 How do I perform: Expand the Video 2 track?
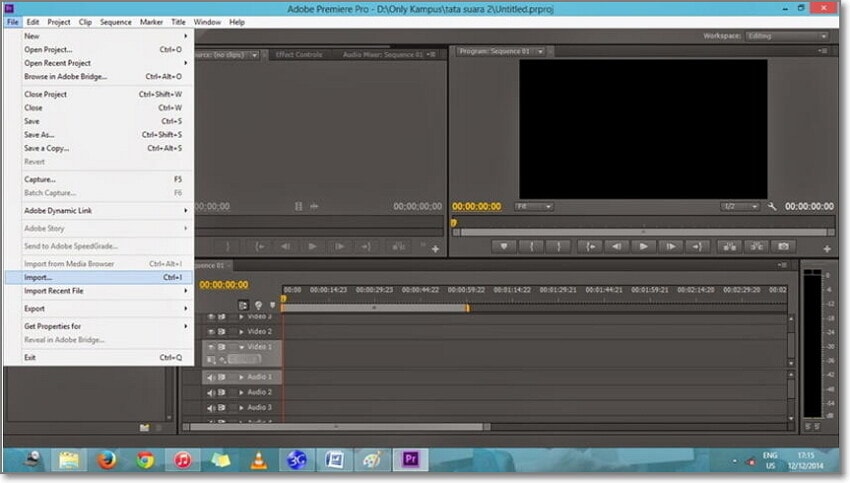(241, 332)
